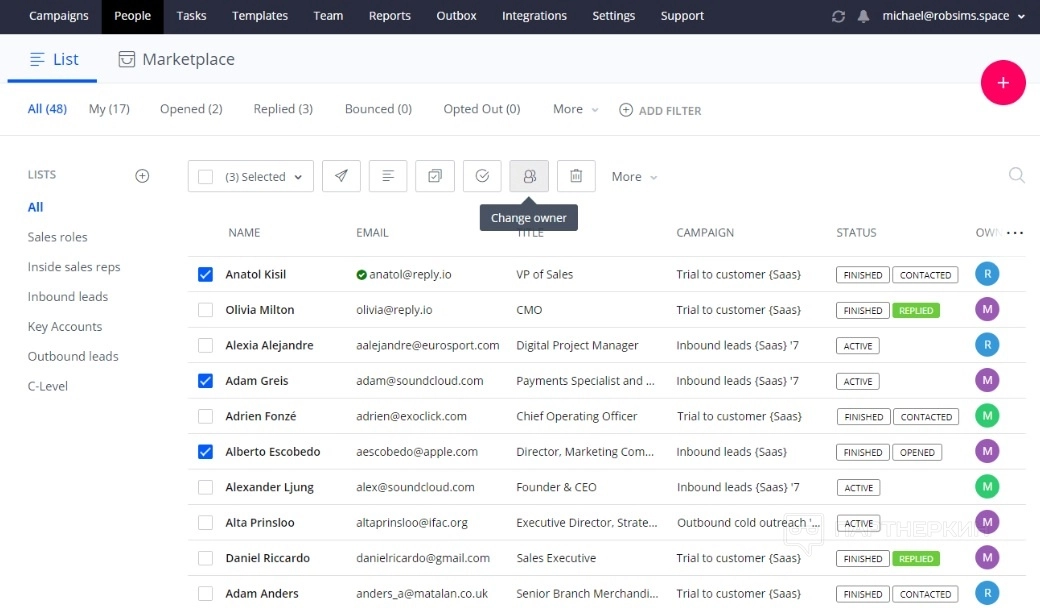1040x608 pixels.
Task: Click owner avatar M for Adam Greis
Action: (987, 380)
